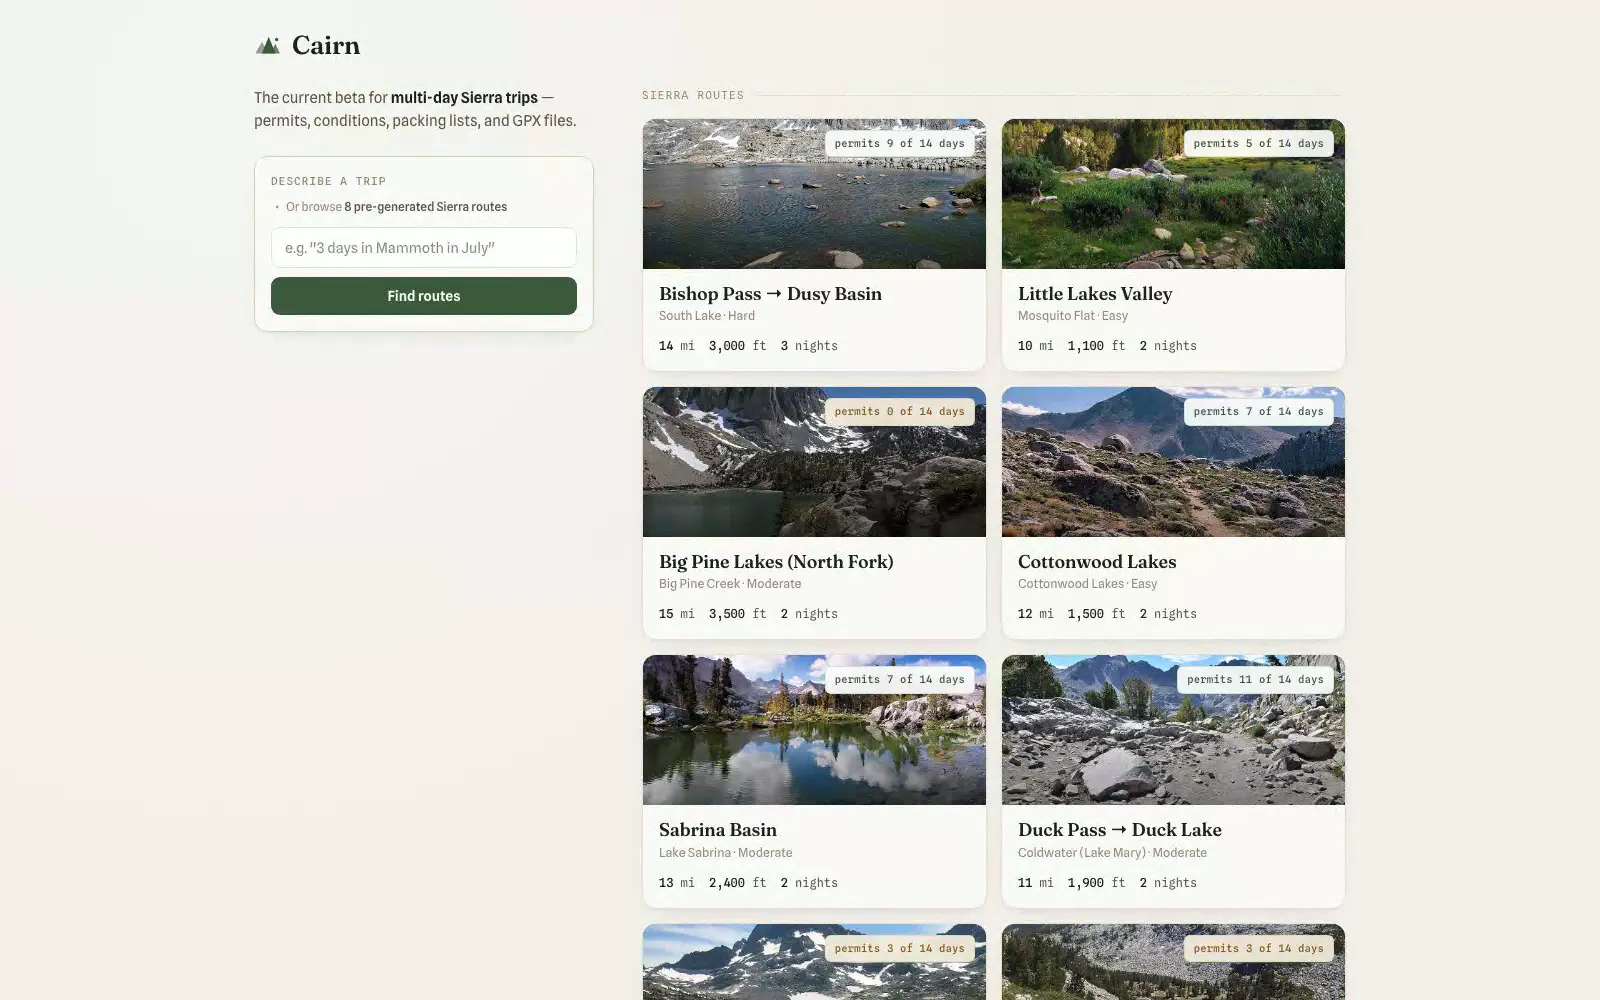1600x1000 pixels.
Task: Click the Cairn mountain logo icon
Action: coord(267,45)
